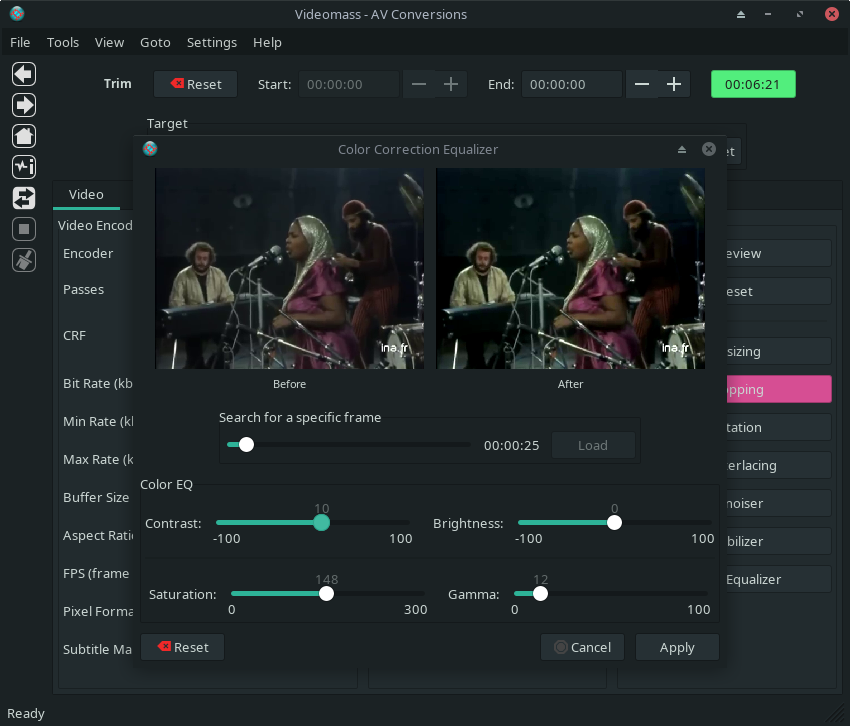Open the media stream info icon
The image size is (850, 726).
24,167
